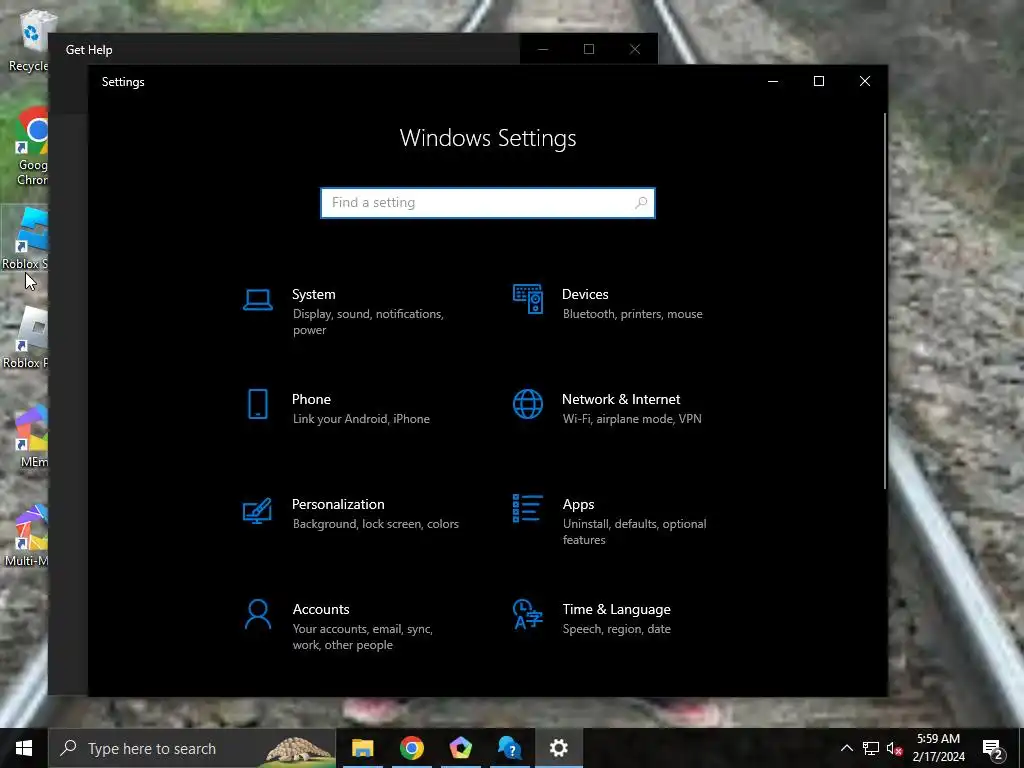The width and height of the screenshot is (1024, 768).
Task: Select the MEmu desktop shortcut
Action: (x=31, y=436)
